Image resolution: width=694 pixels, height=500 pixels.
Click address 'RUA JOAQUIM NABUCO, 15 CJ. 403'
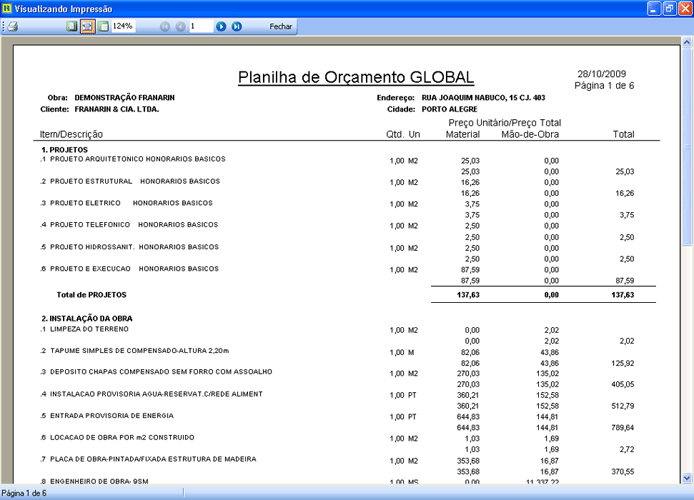tap(483, 98)
